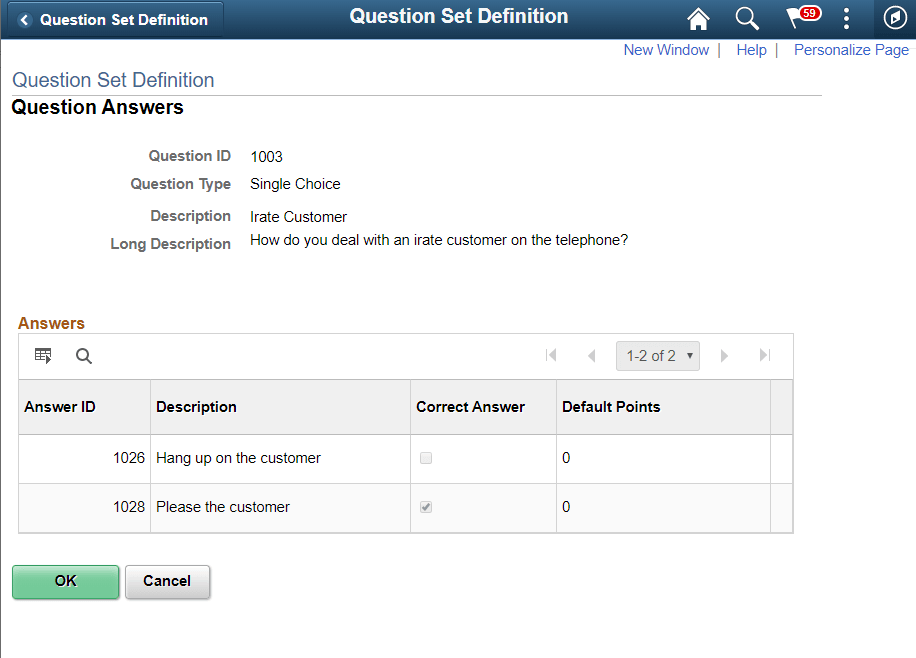This screenshot has width=916, height=658.
Task: Jump to first row using first-row arrow
Action: click(551, 355)
